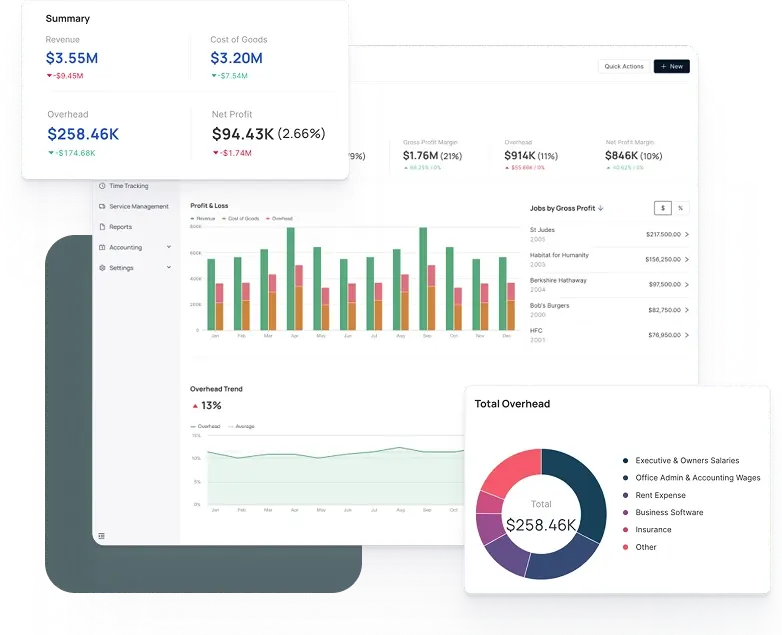Open Berkshire Hathaway job chevron
Image resolution: width=782 pixels, height=635 pixels.
(x=687, y=284)
